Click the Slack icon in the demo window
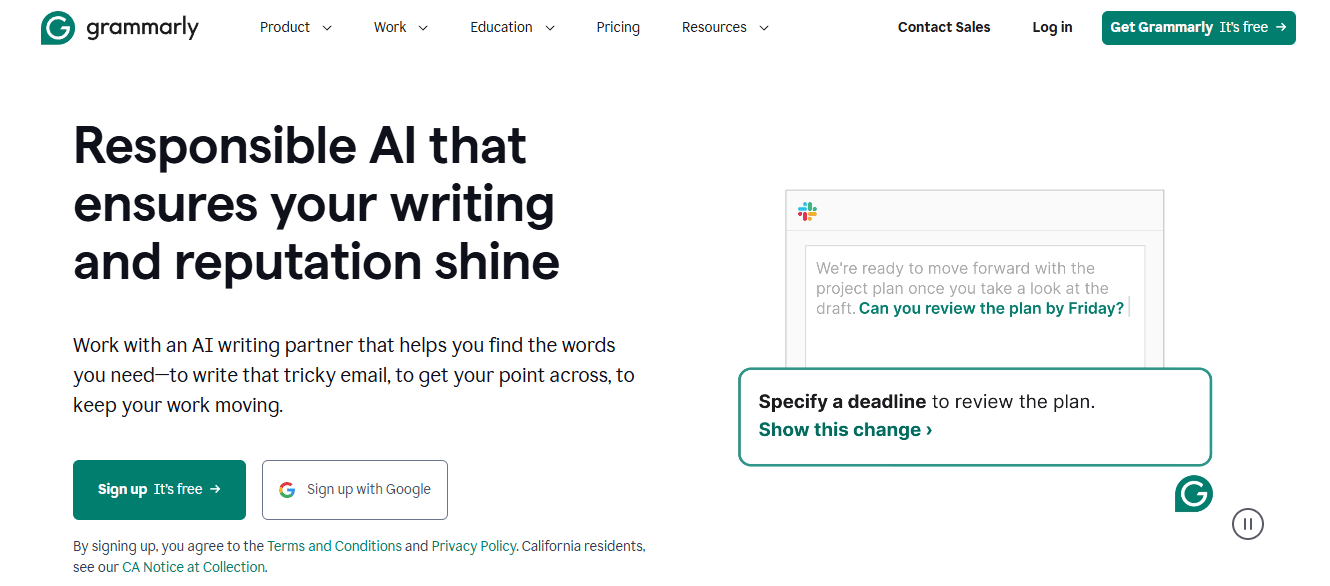This screenshot has height=586, width=1330. coord(807,211)
